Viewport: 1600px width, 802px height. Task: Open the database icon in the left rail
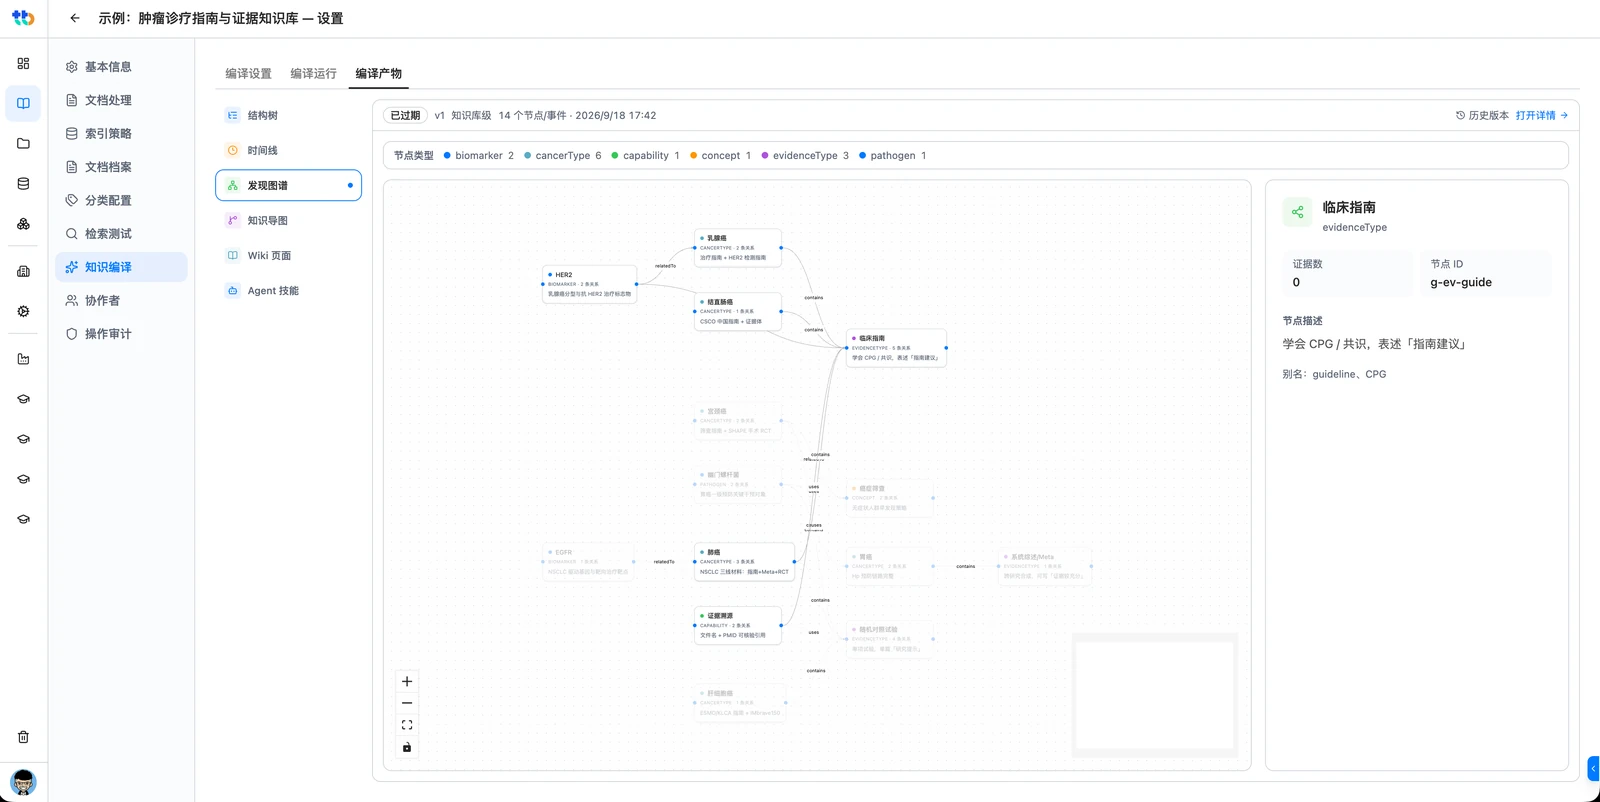(23, 183)
